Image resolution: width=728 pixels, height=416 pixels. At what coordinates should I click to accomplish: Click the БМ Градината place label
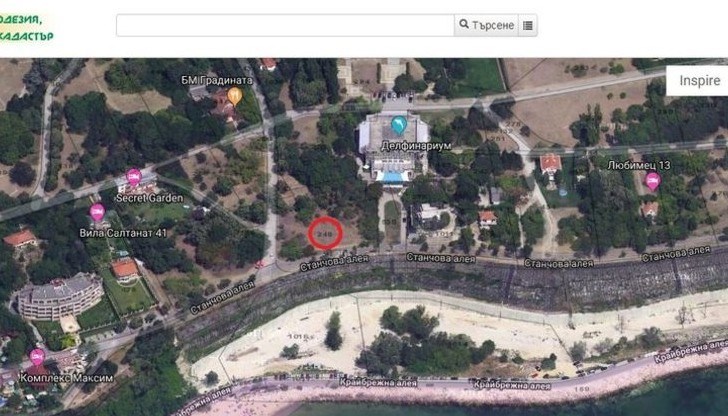217,80
